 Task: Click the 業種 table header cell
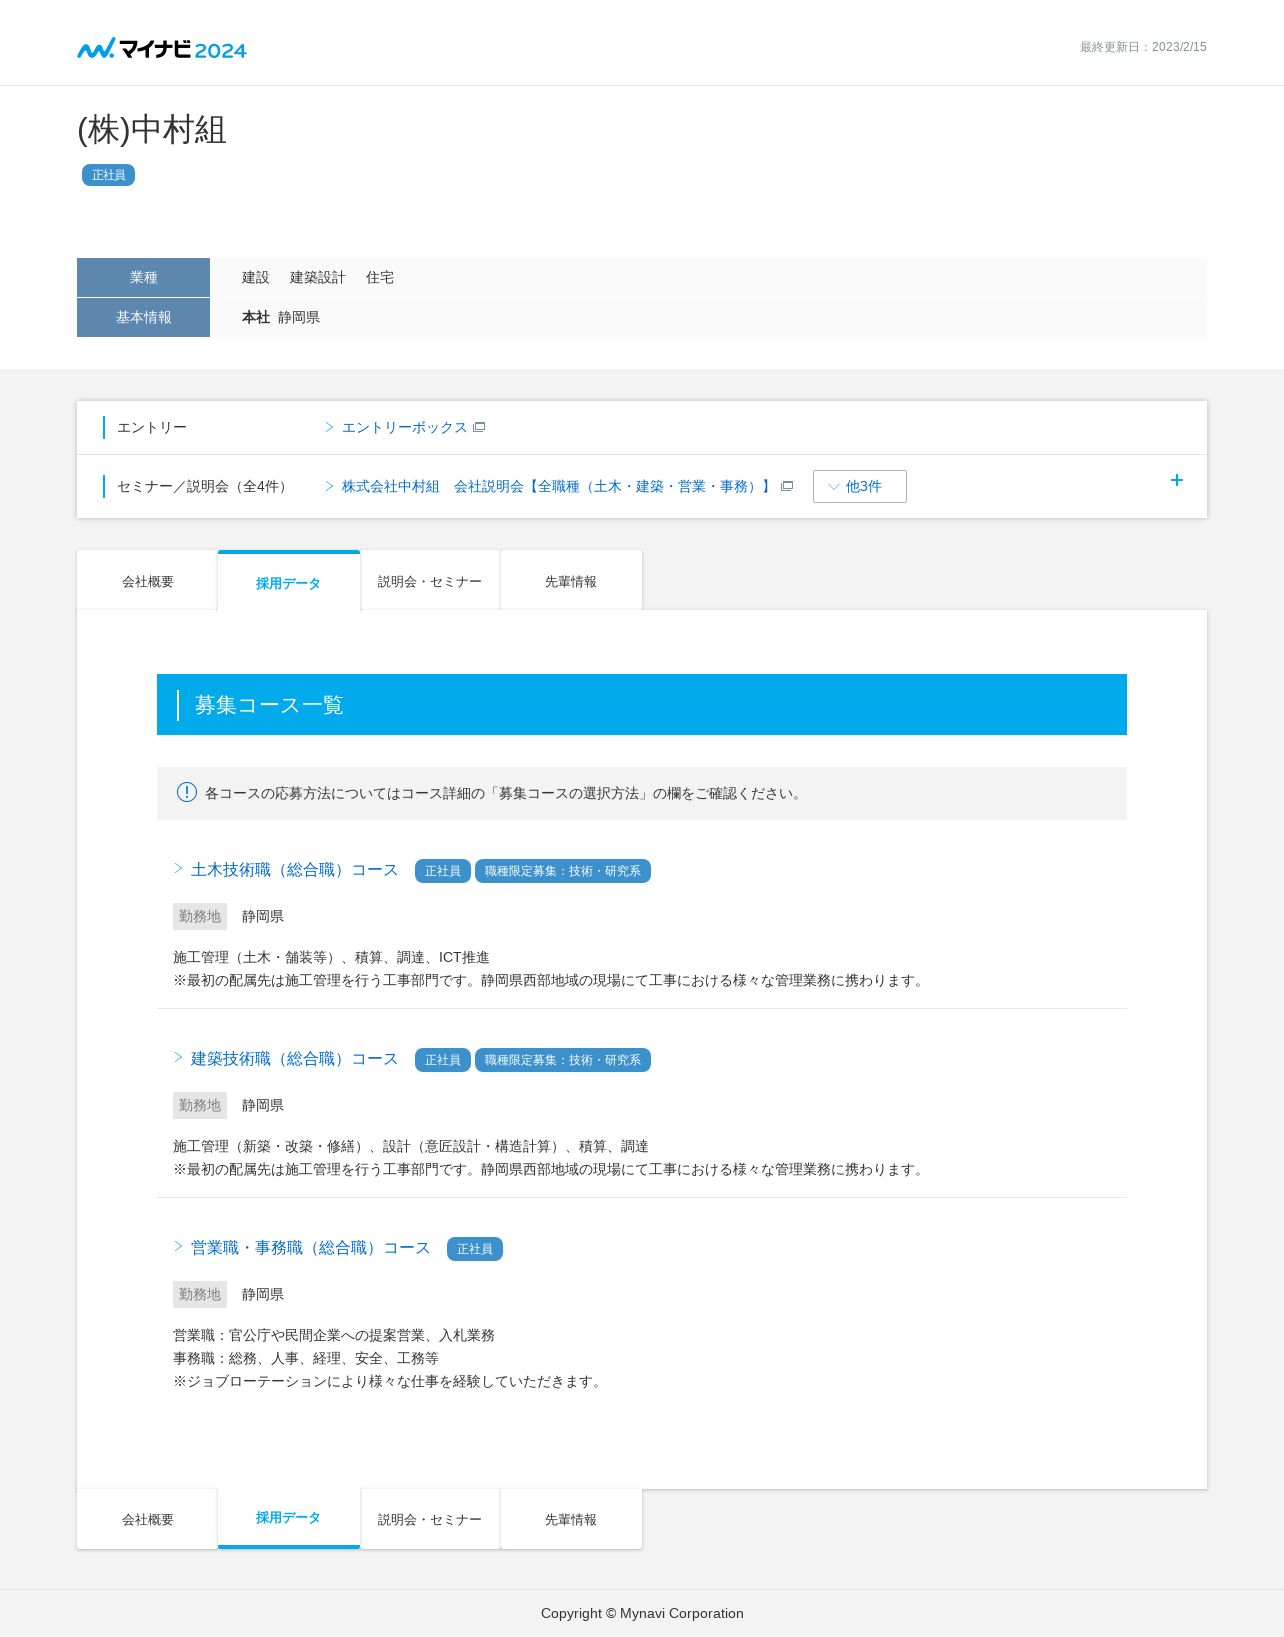pyautogui.click(x=143, y=277)
